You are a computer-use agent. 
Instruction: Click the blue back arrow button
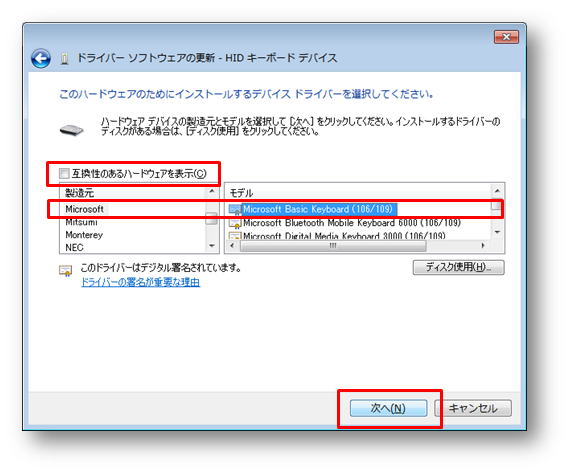click(x=41, y=58)
